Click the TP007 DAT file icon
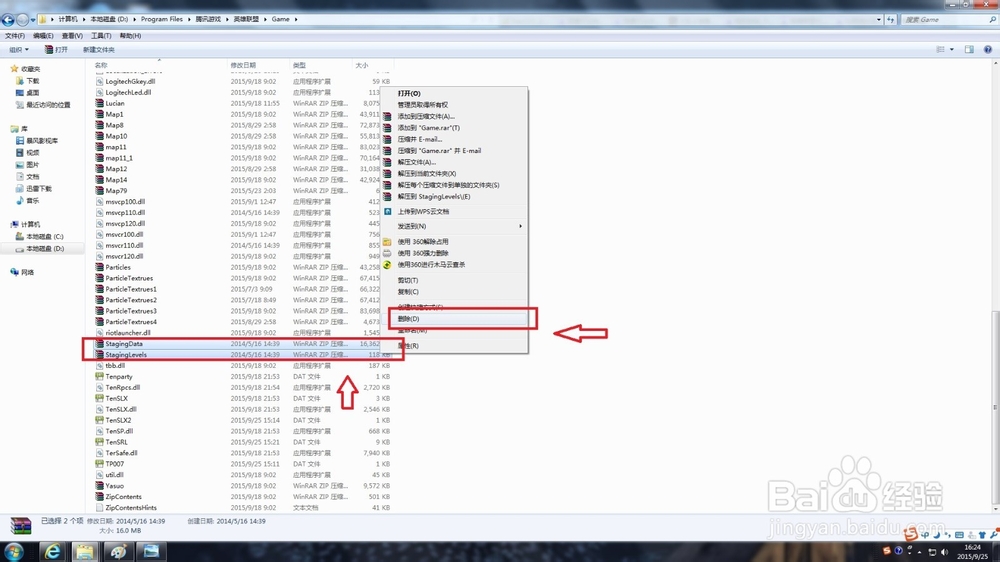Viewport: 1000px width, 562px height. 99,464
